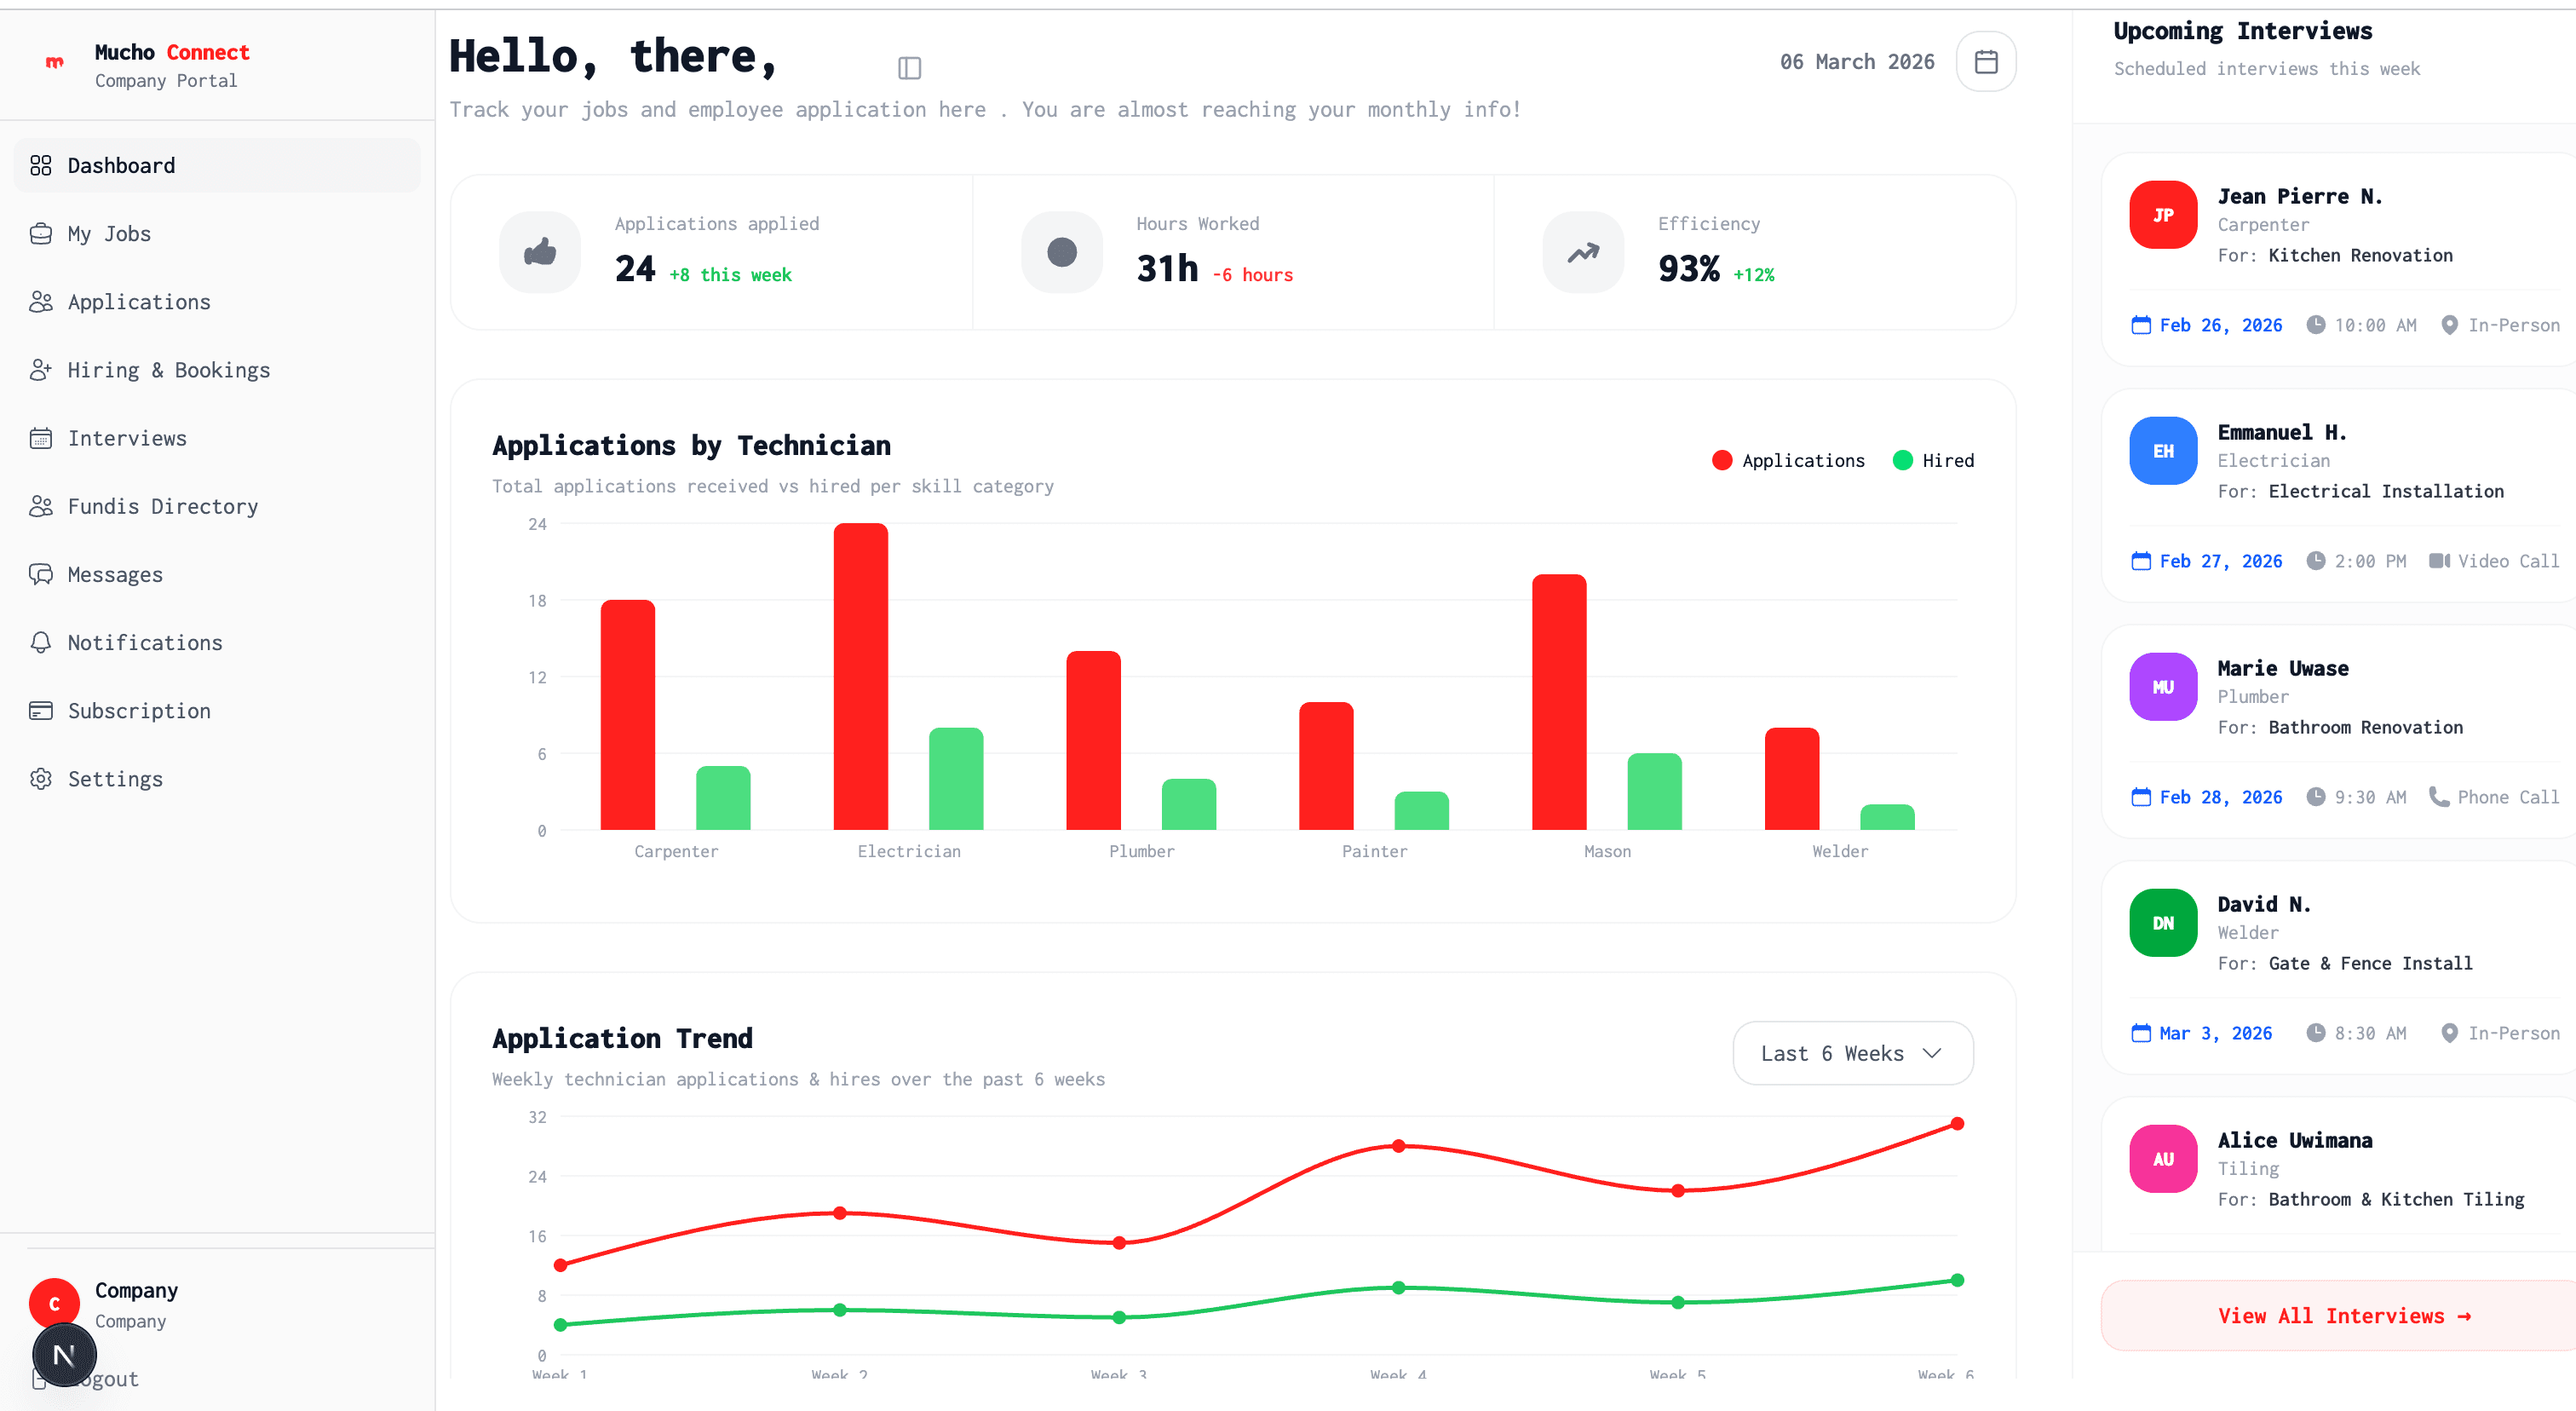Open the Dashboard section

pos(120,165)
